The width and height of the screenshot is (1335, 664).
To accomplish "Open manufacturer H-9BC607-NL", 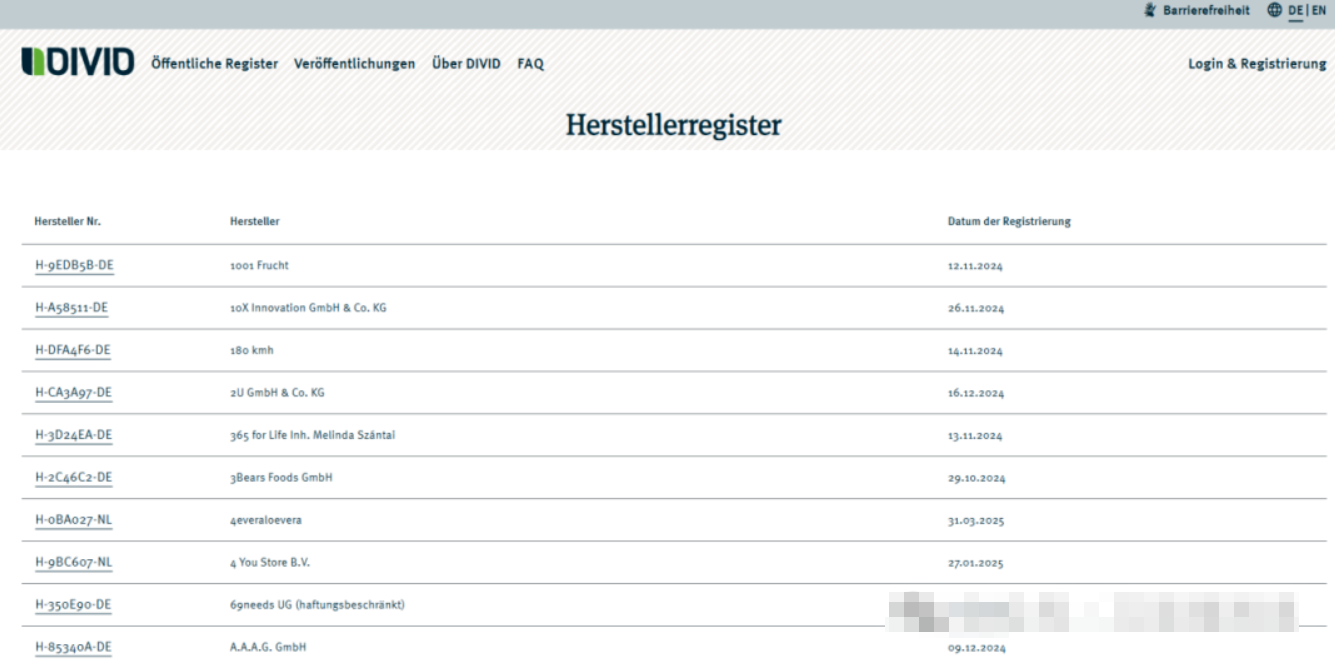I will point(73,563).
